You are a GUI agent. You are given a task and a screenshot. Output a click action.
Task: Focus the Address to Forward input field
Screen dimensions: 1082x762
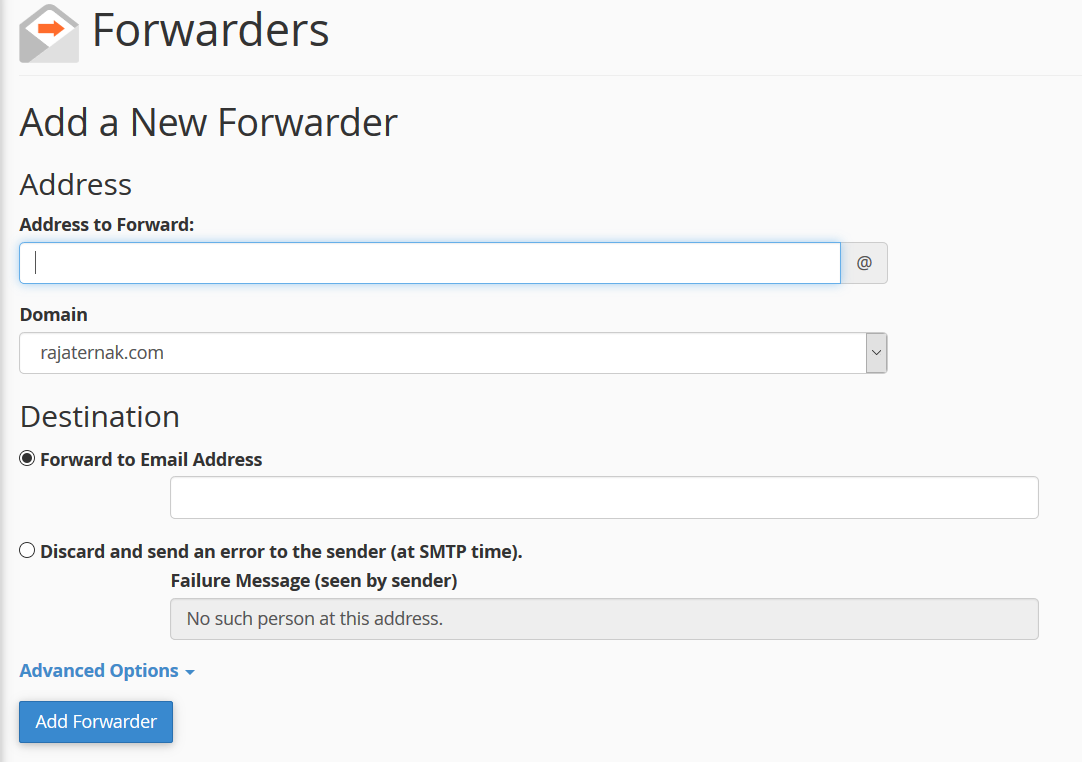click(x=430, y=263)
